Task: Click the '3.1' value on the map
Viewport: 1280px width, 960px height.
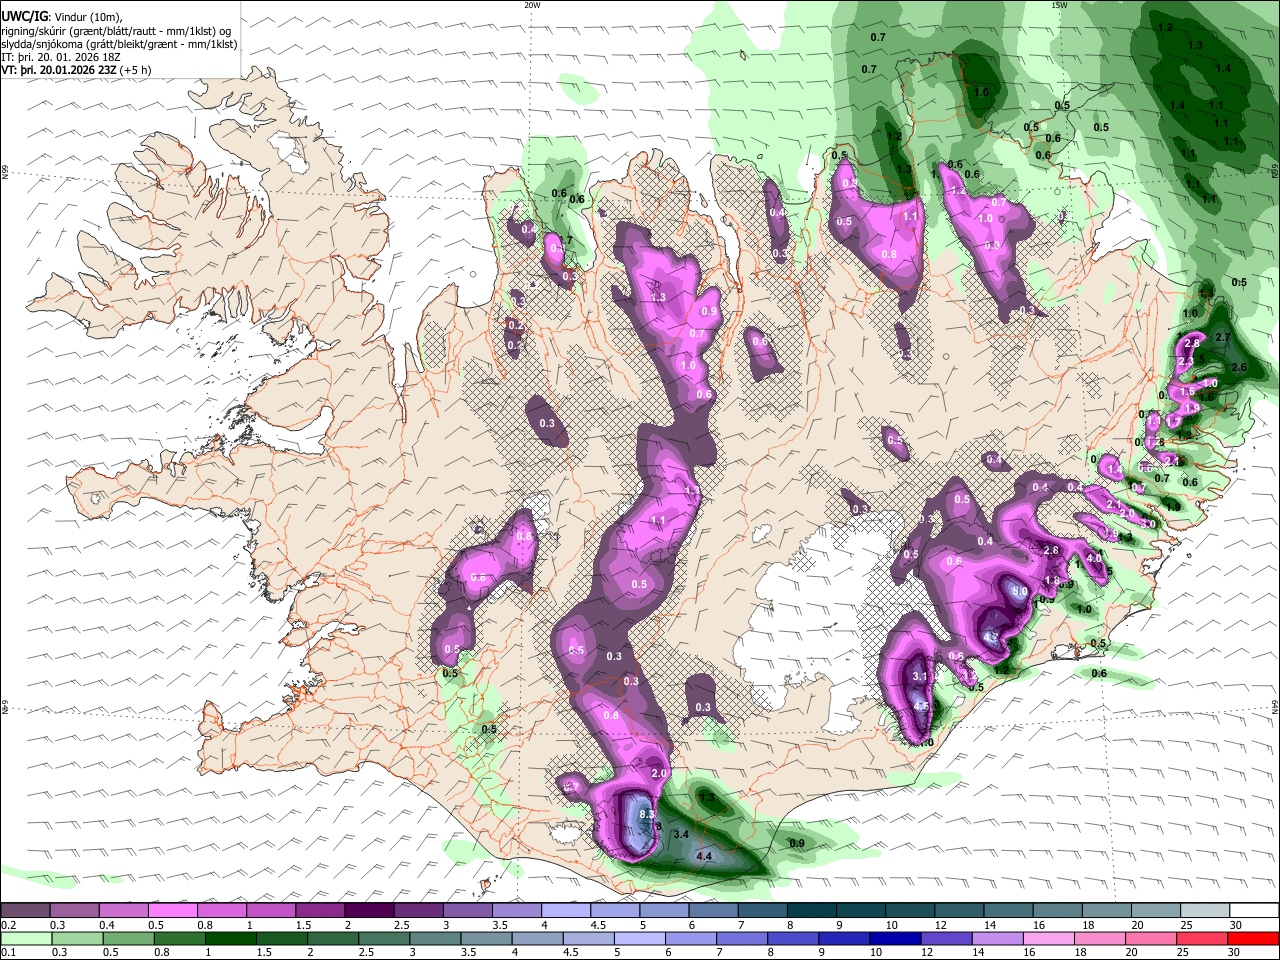Action: point(921,677)
